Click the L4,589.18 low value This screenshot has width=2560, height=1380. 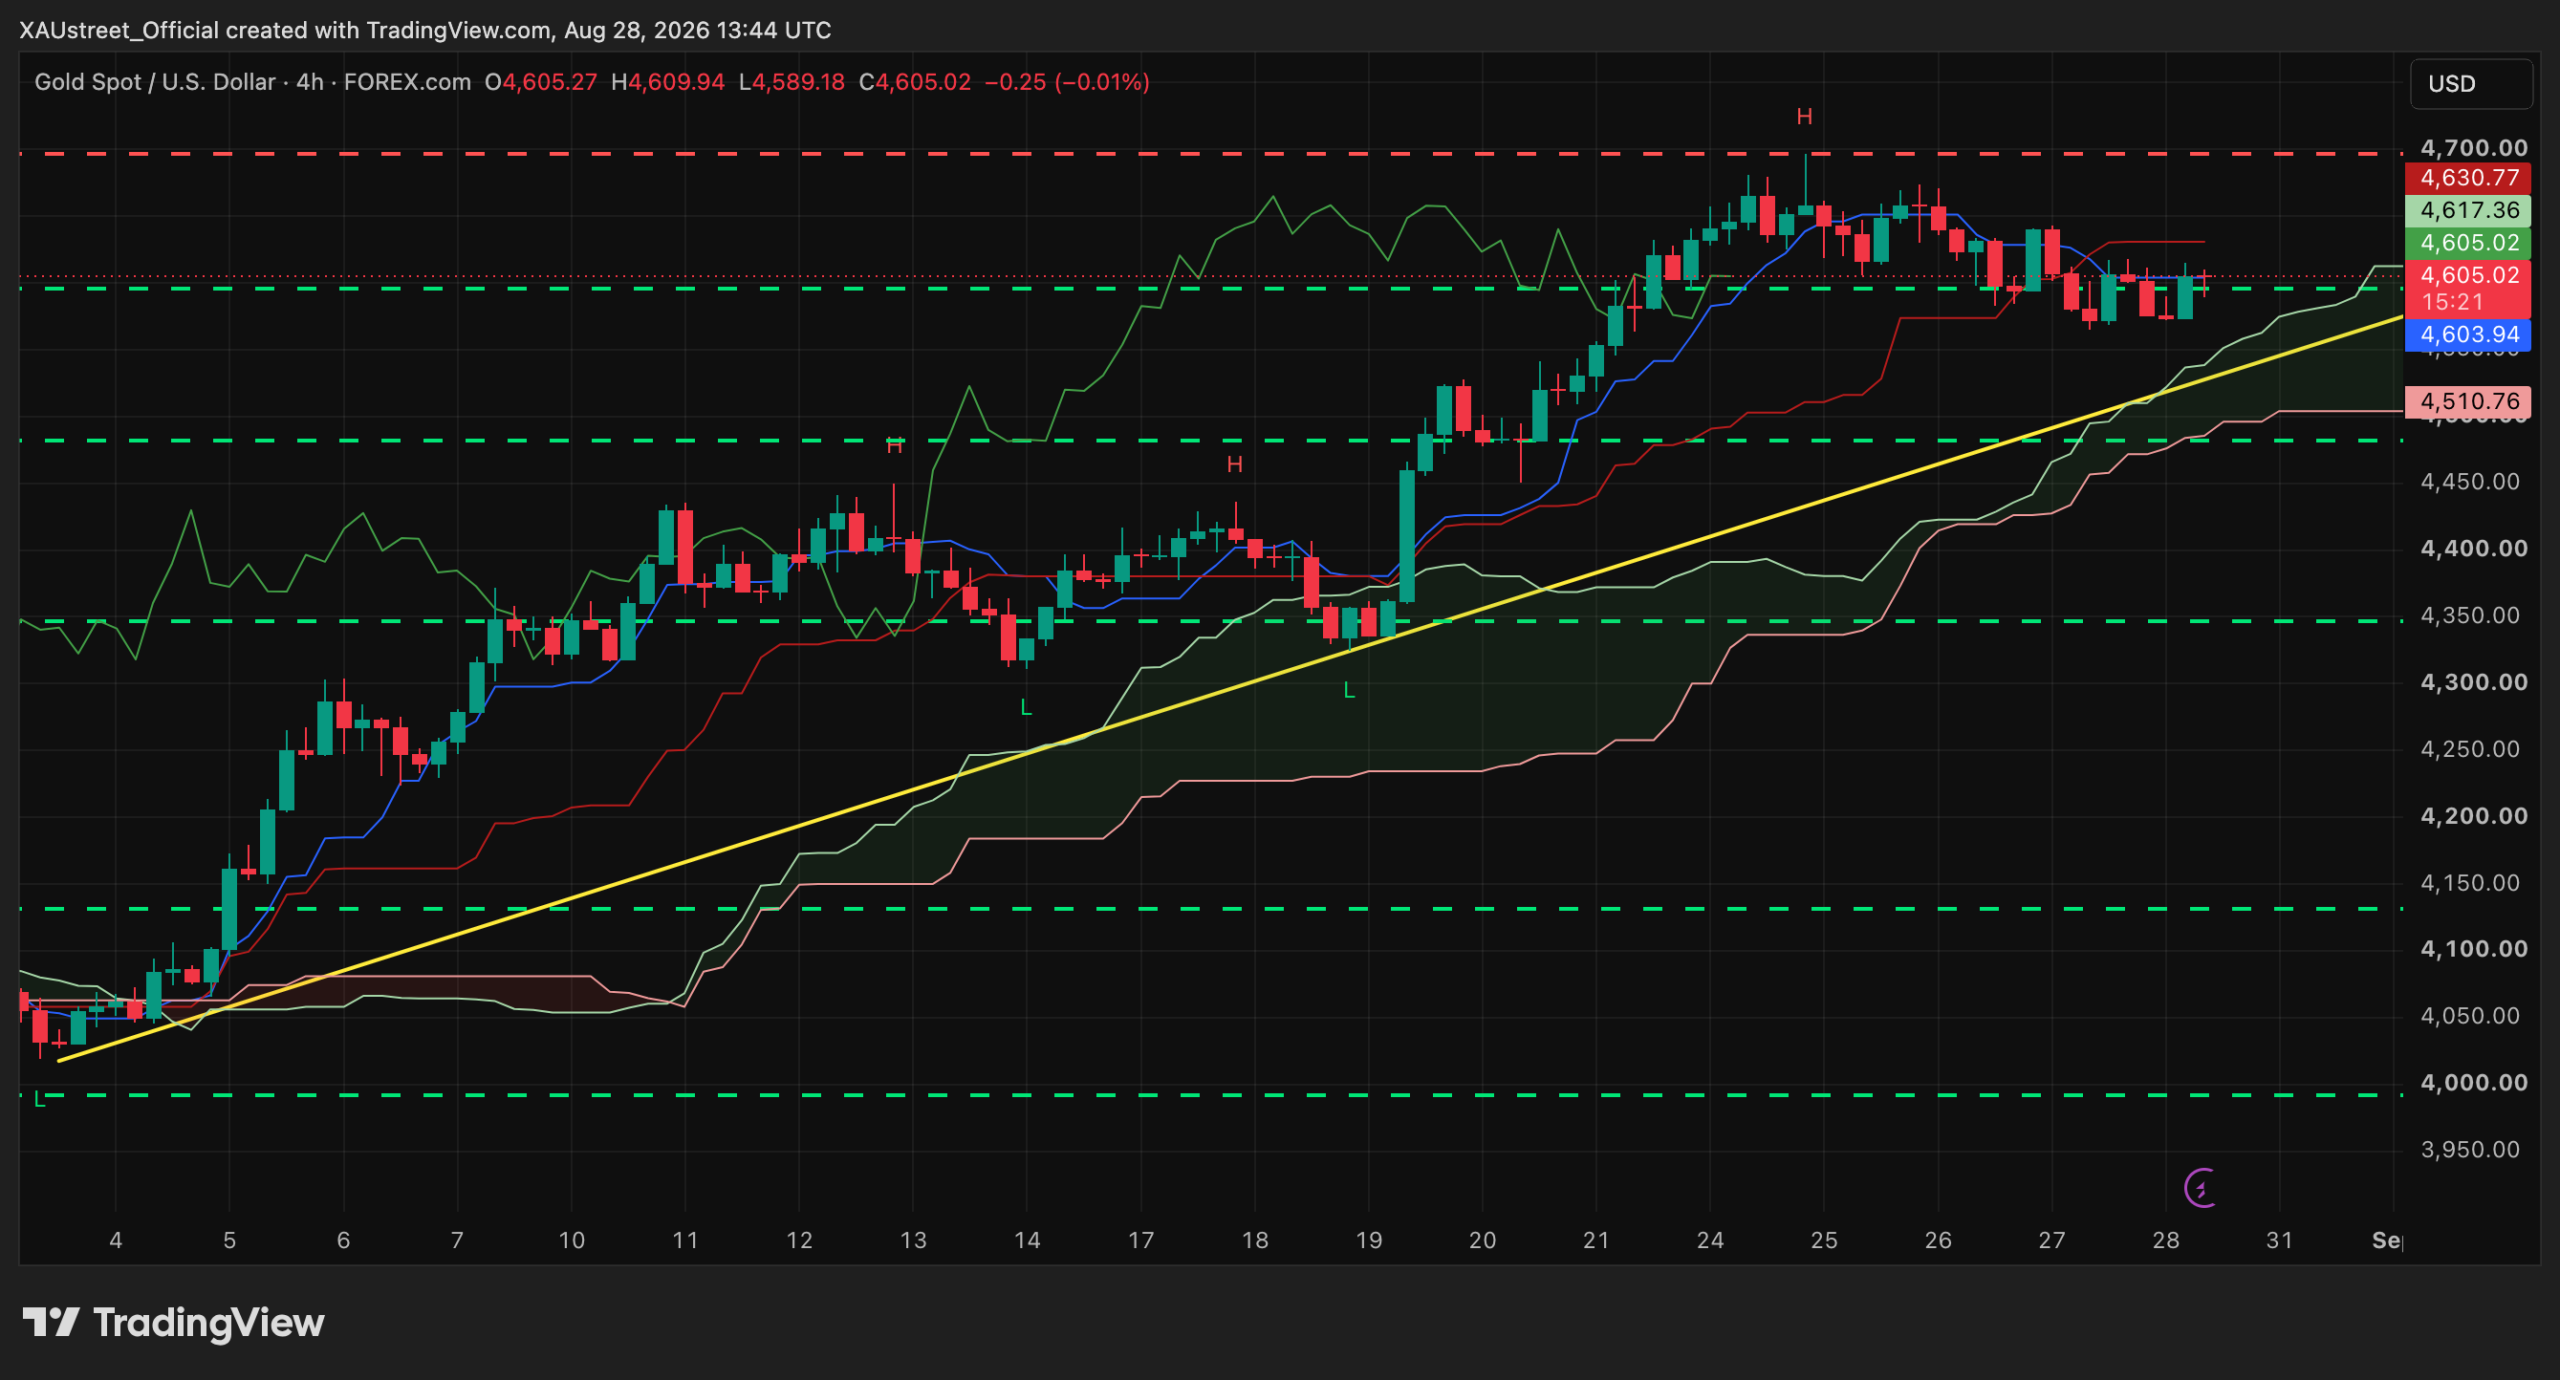coord(792,82)
